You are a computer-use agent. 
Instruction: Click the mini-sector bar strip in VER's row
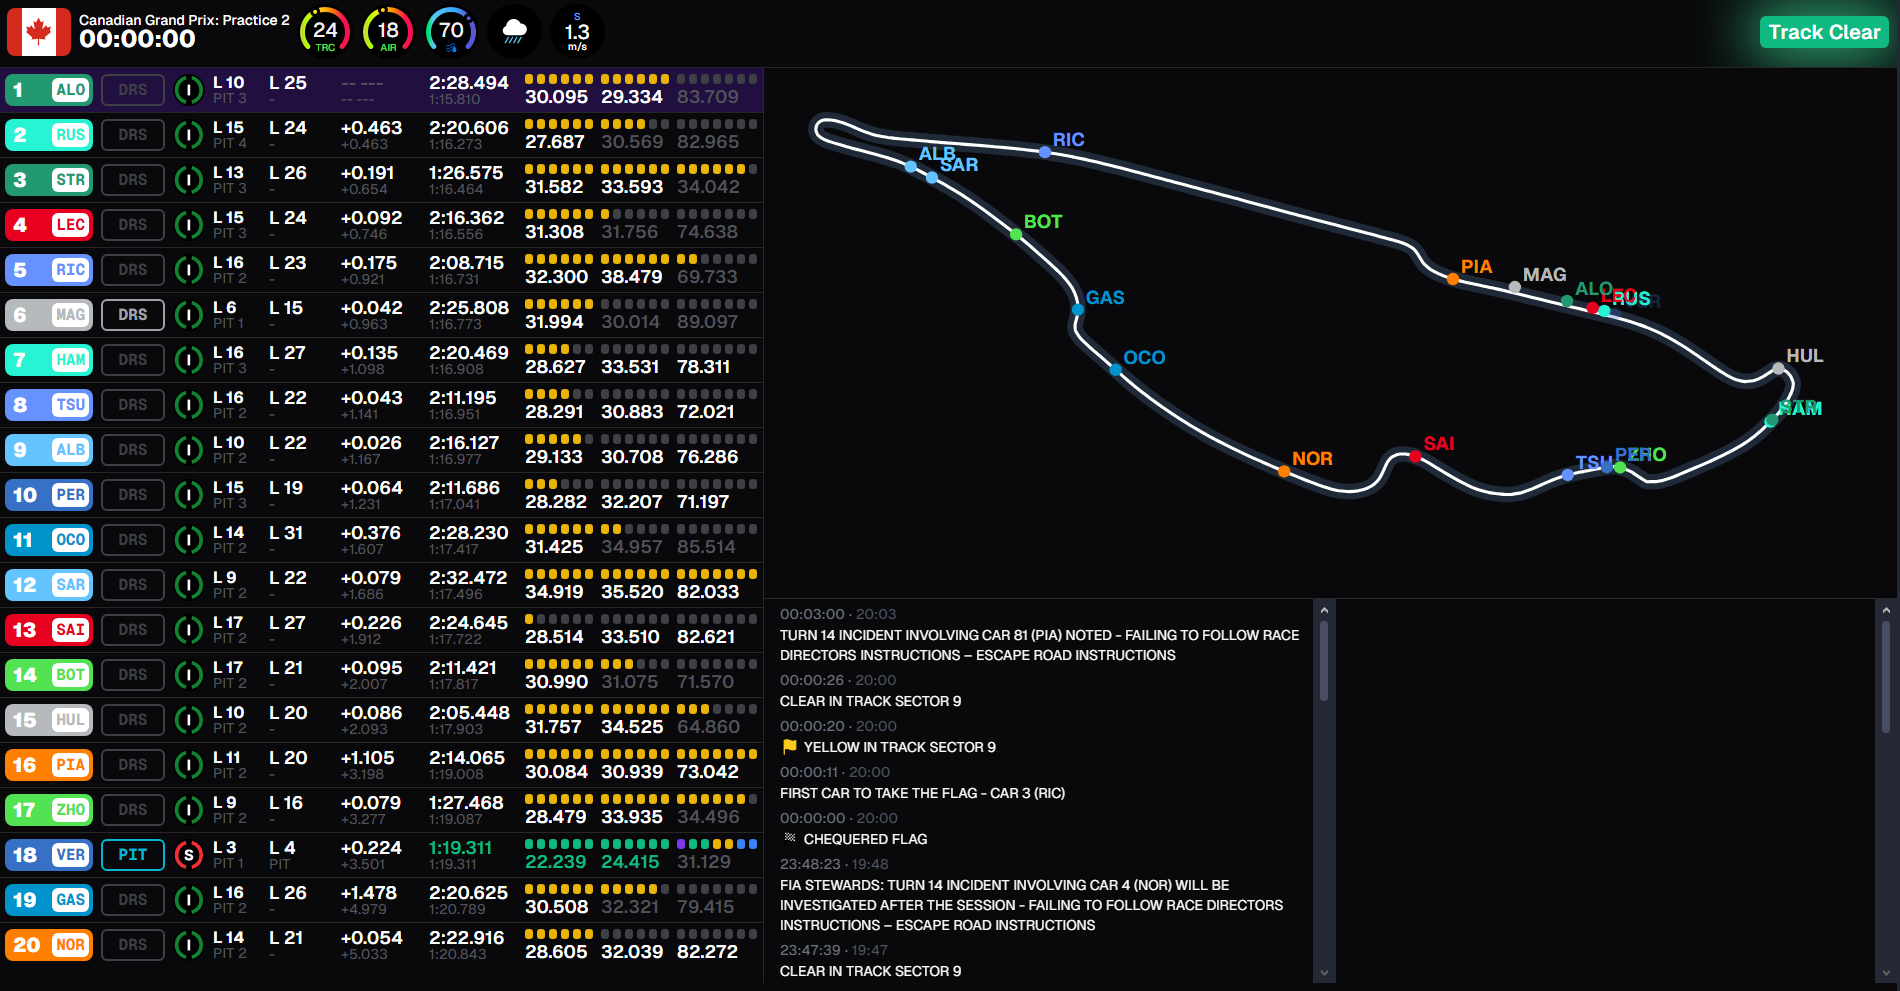click(x=641, y=844)
